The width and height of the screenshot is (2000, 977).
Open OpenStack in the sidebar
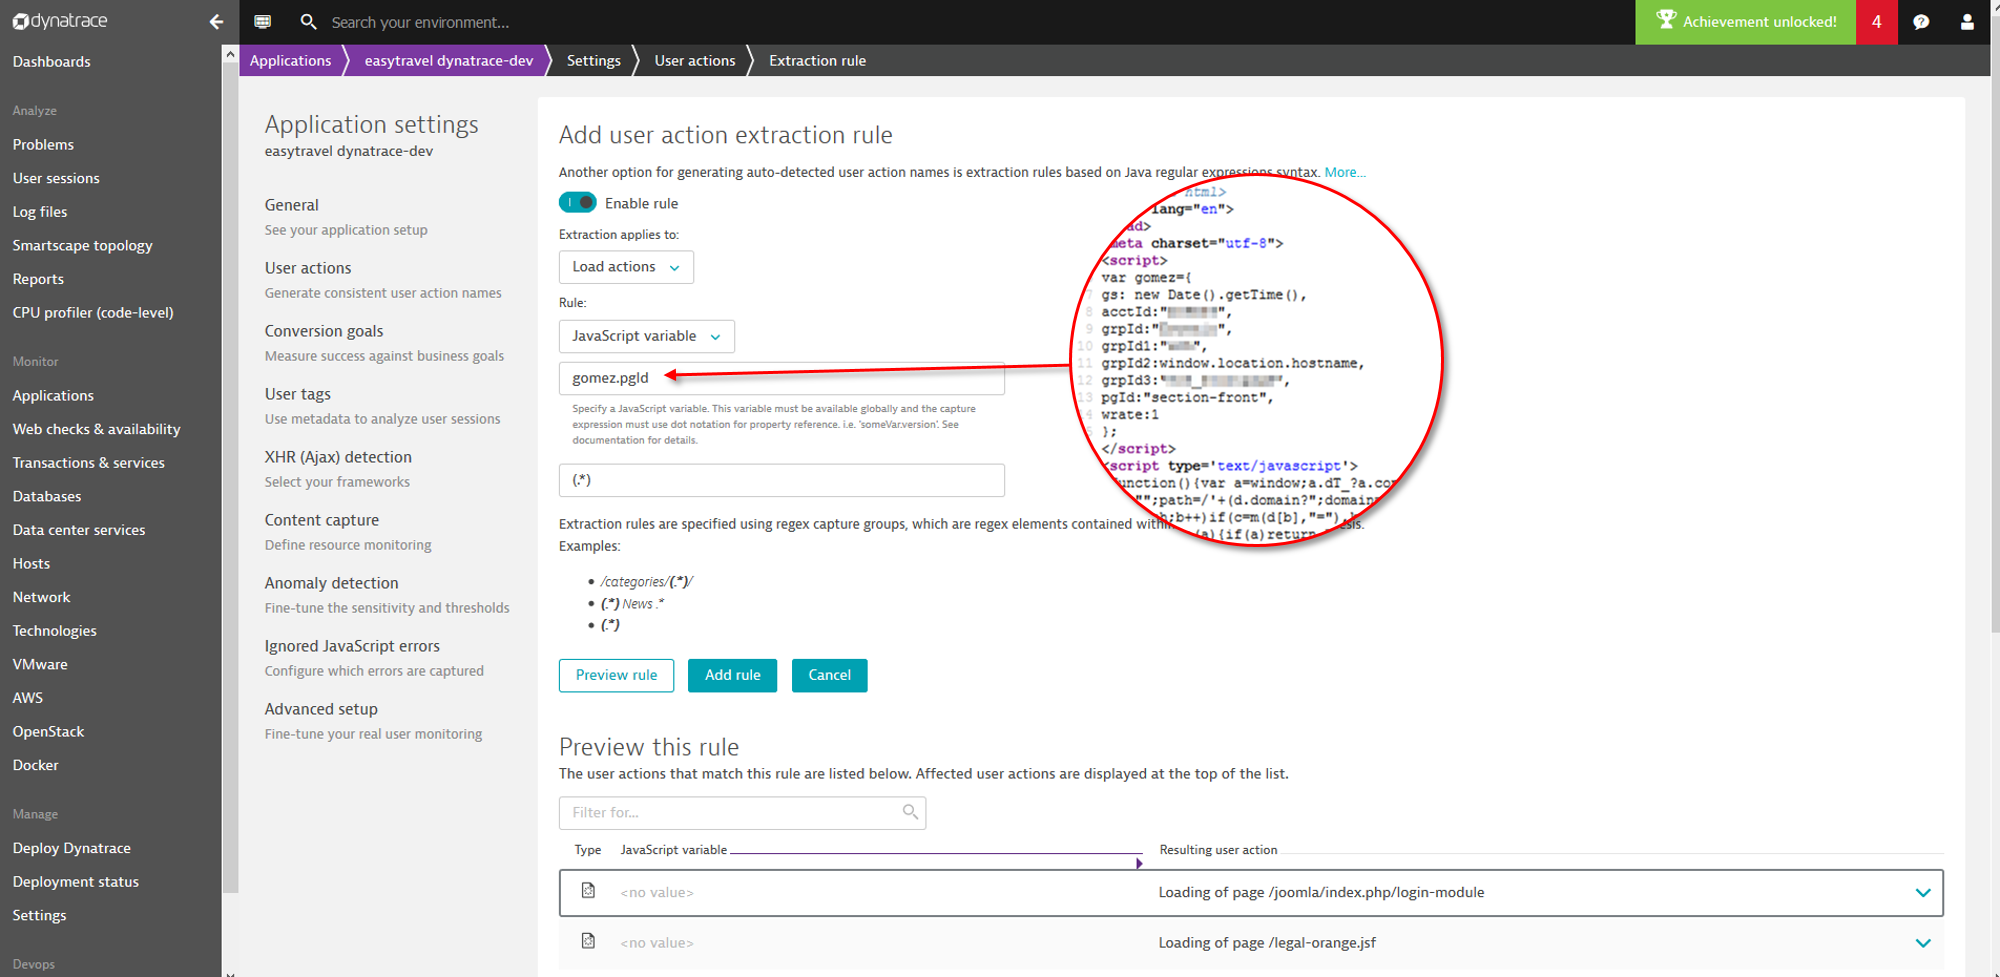pyautogui.click(x=48, y=731)
